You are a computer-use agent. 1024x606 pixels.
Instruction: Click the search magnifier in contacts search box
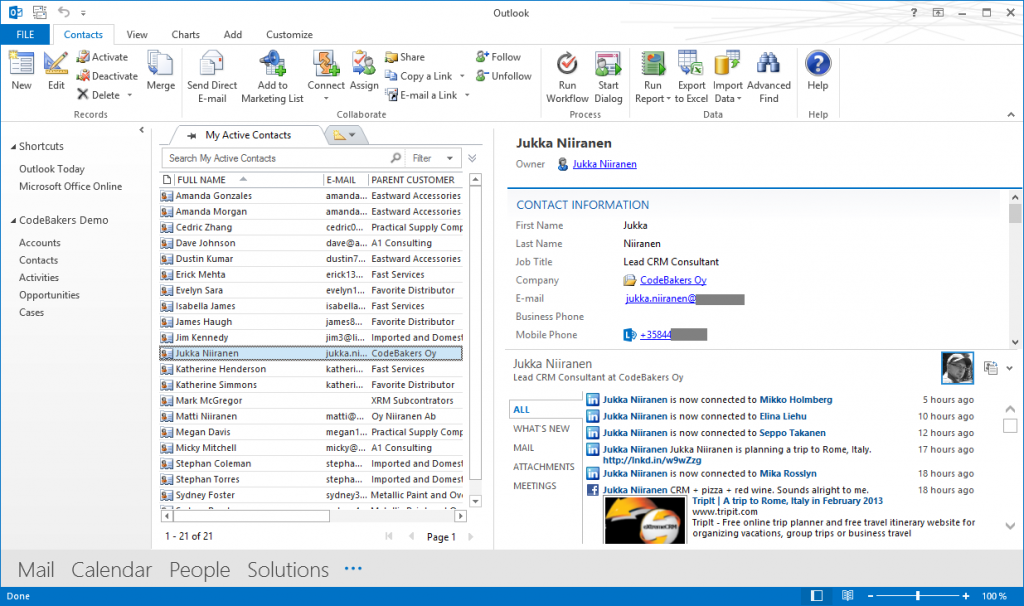[396, 158]
